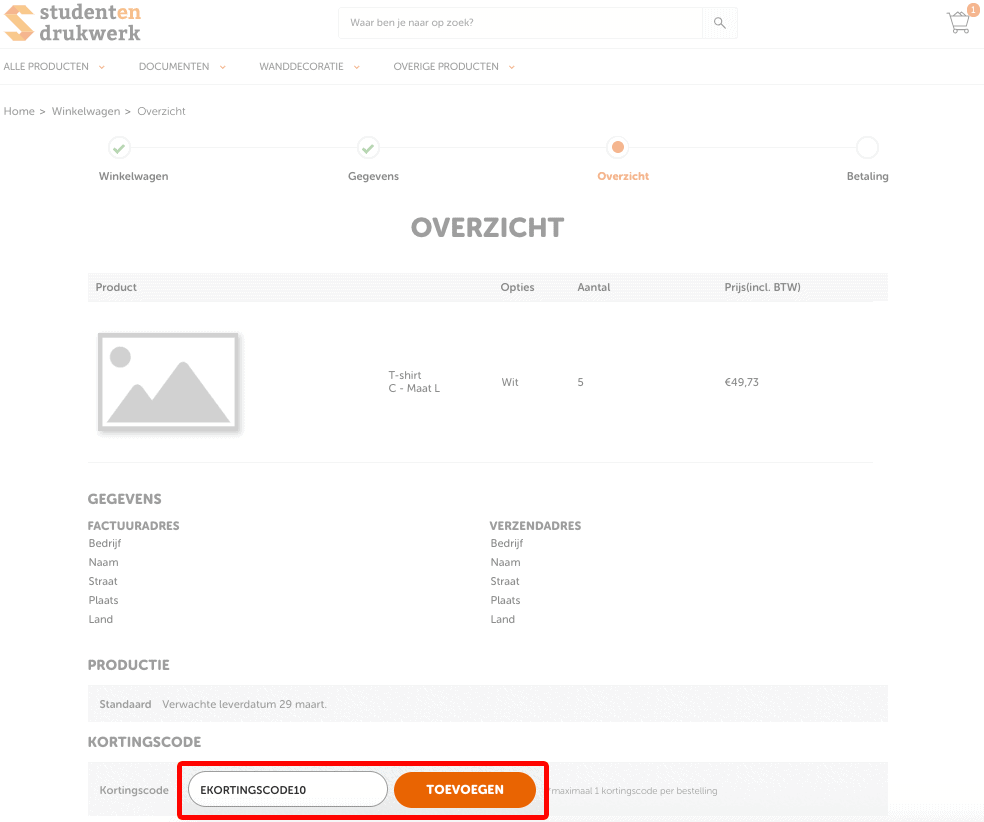Click the 'Bedrijf' line under Factuuradres
This screenshot has width=984, height=822.
(105, 543)
